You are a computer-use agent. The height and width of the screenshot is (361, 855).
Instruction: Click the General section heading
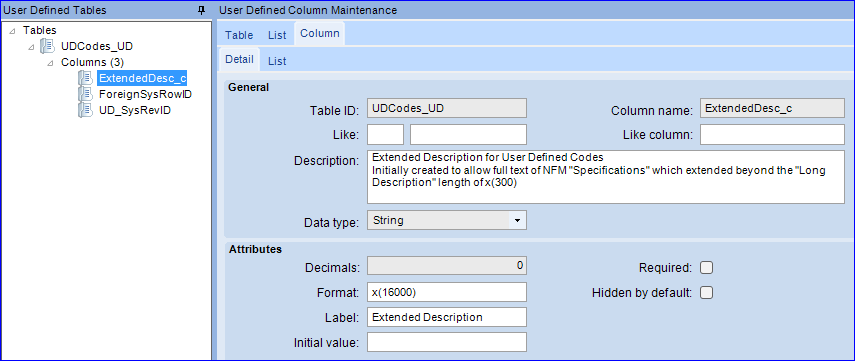coord(248,87)
